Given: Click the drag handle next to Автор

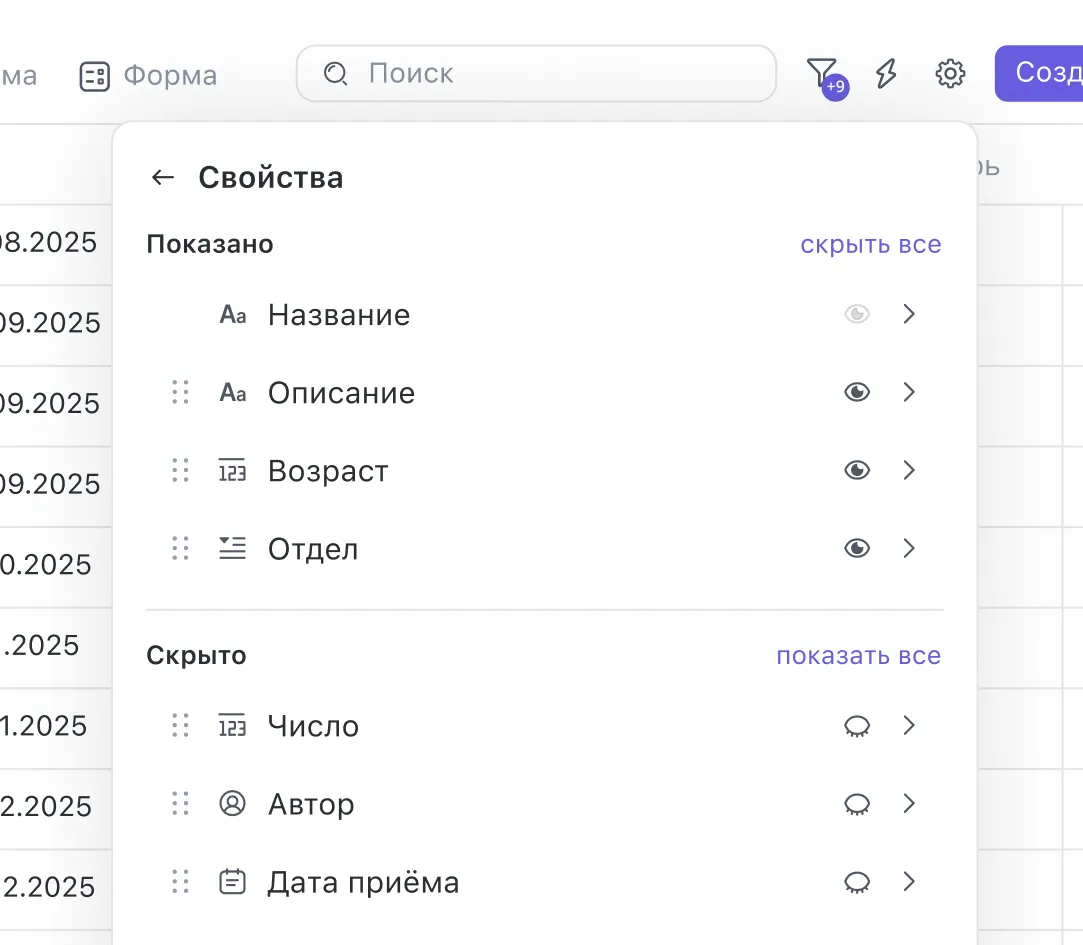Looking at the screenshot, I should 180,804.
